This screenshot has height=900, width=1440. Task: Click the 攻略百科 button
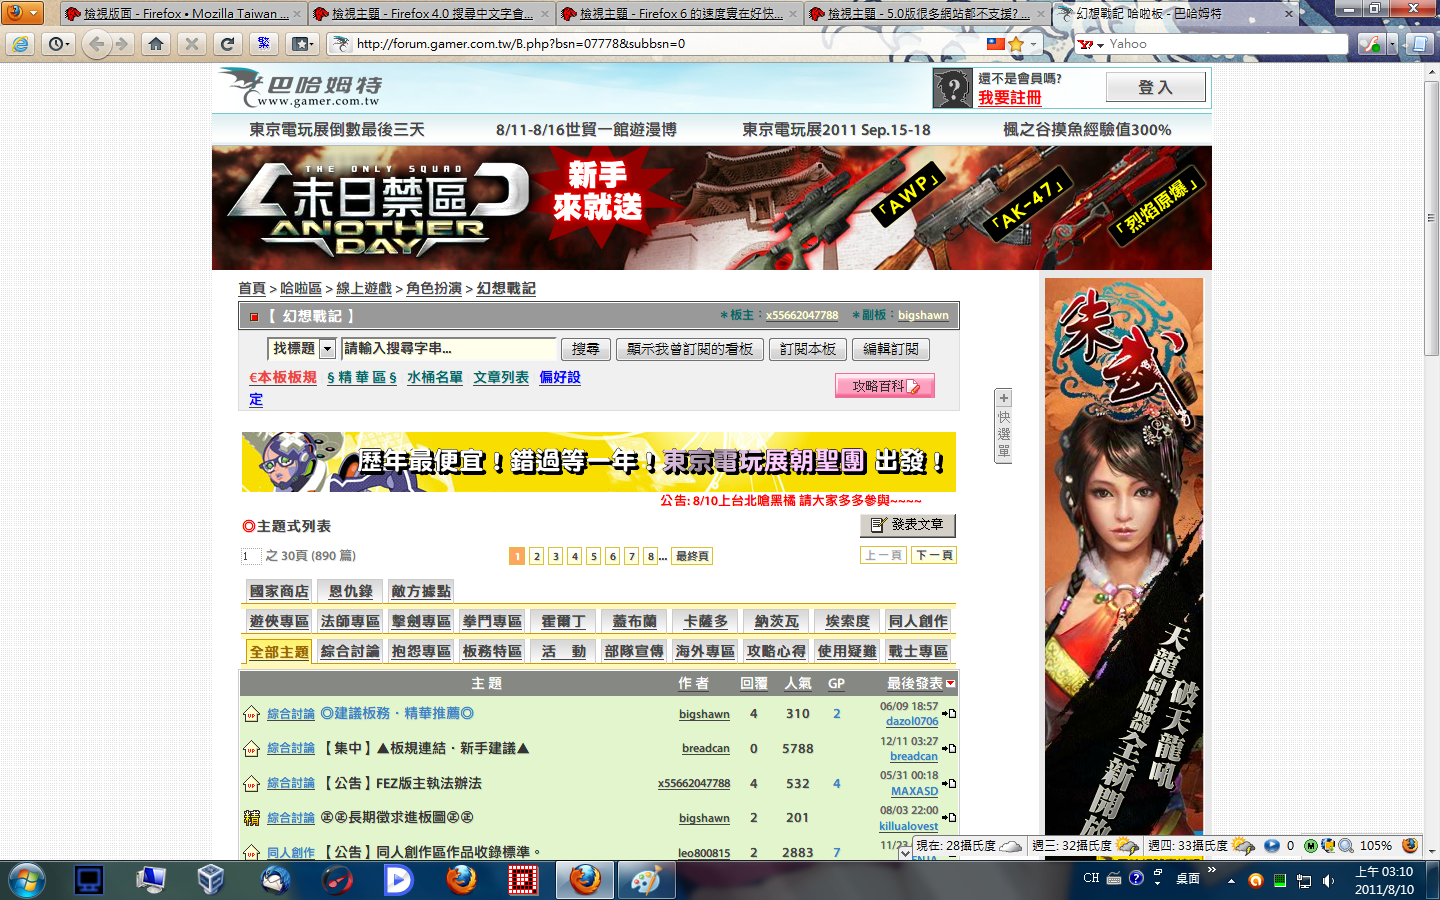pyautogui.click(x=885, y=386)
